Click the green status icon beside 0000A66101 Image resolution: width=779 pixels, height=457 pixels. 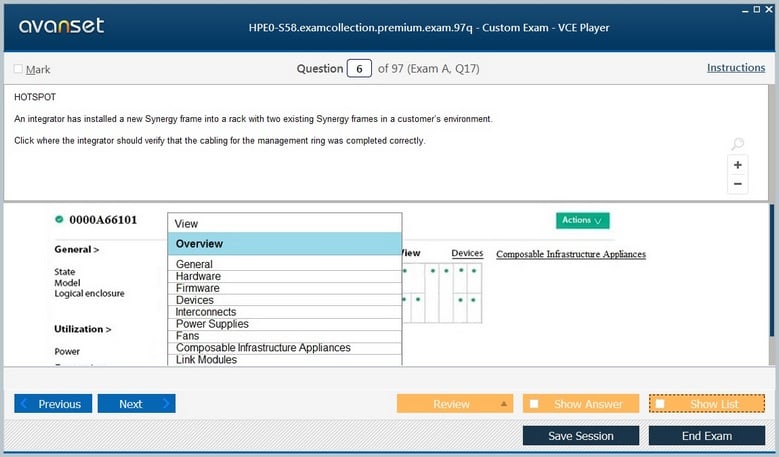pyautogui.click(x=59, y=219)
